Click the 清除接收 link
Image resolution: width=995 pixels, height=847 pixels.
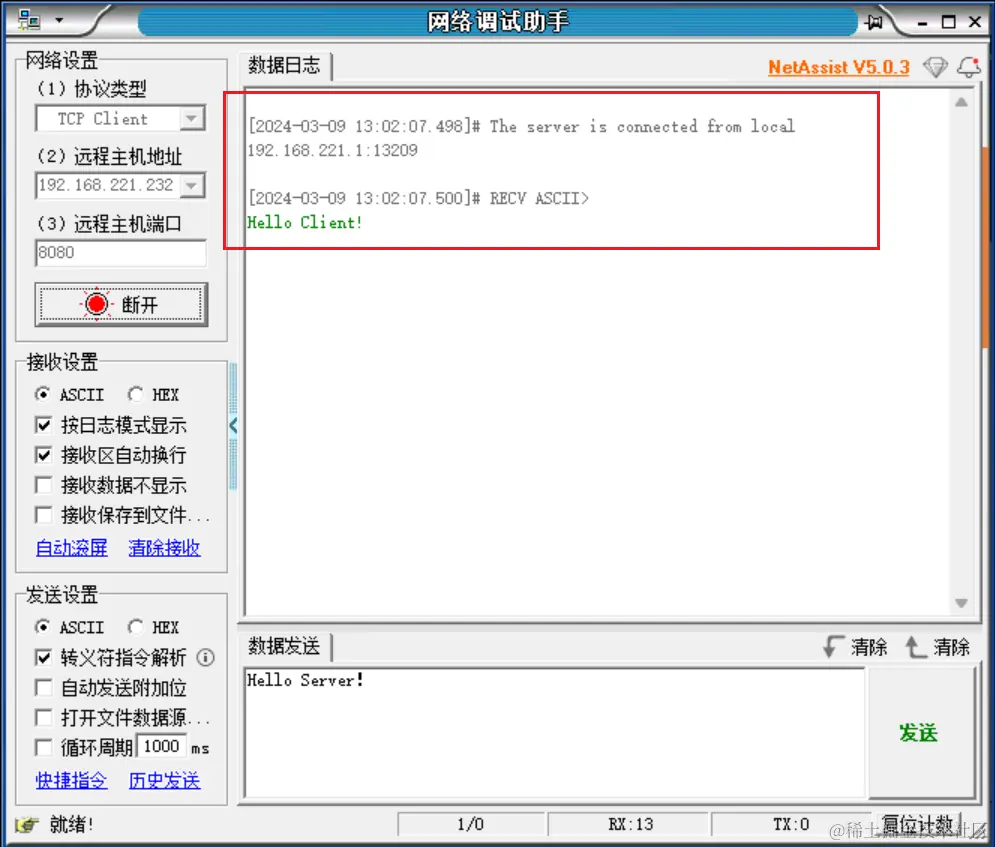tap(164, 548)
